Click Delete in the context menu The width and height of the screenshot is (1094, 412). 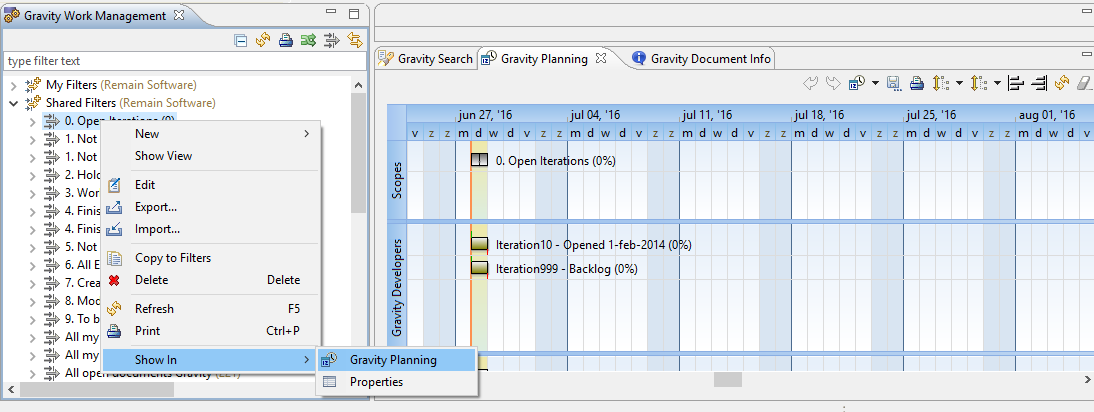151,280
